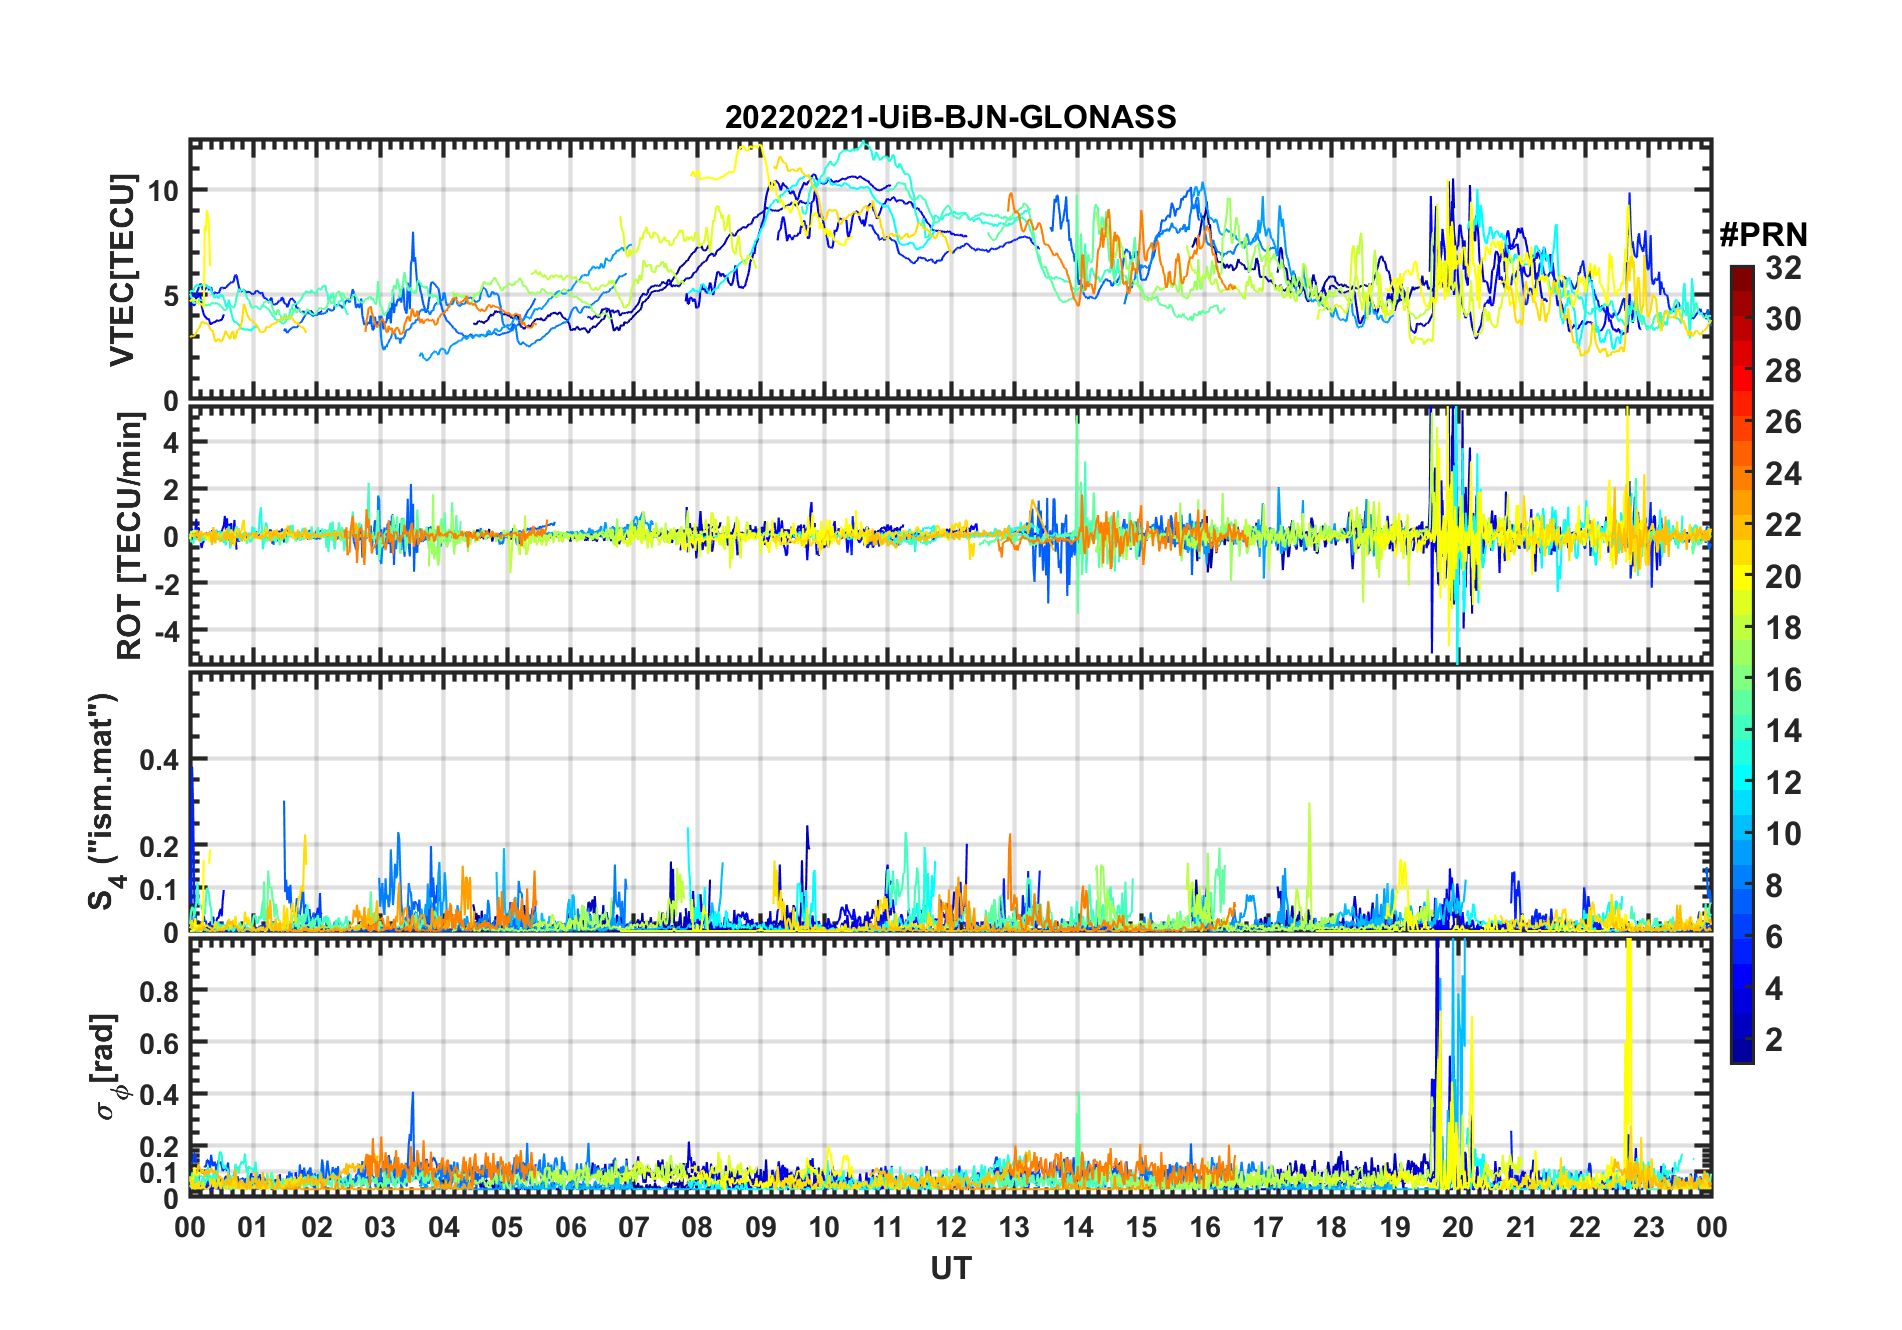Click the ROT [TECU/min] y-axis label
The image size is (1902, 1330).
130,535
